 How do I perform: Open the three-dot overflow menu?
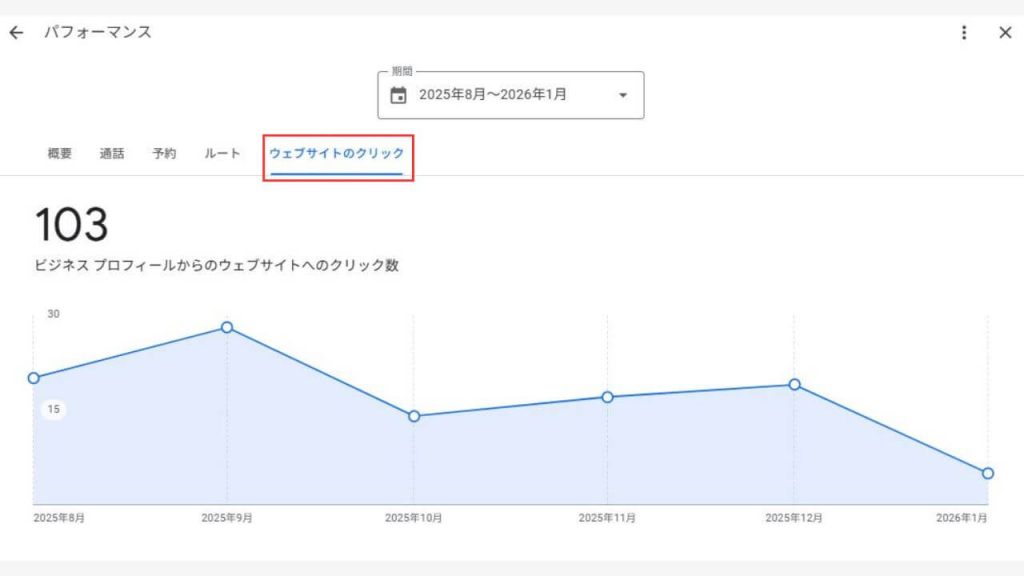[x=963, y=32]
